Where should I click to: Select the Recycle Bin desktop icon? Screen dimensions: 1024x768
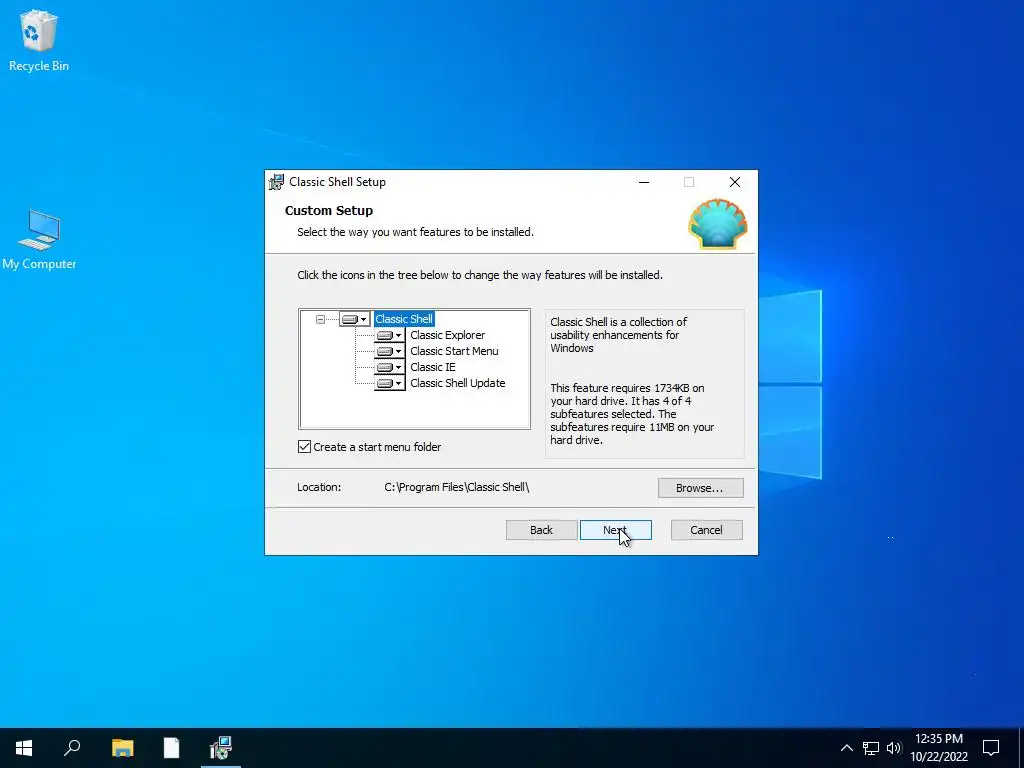coord(39,40)
